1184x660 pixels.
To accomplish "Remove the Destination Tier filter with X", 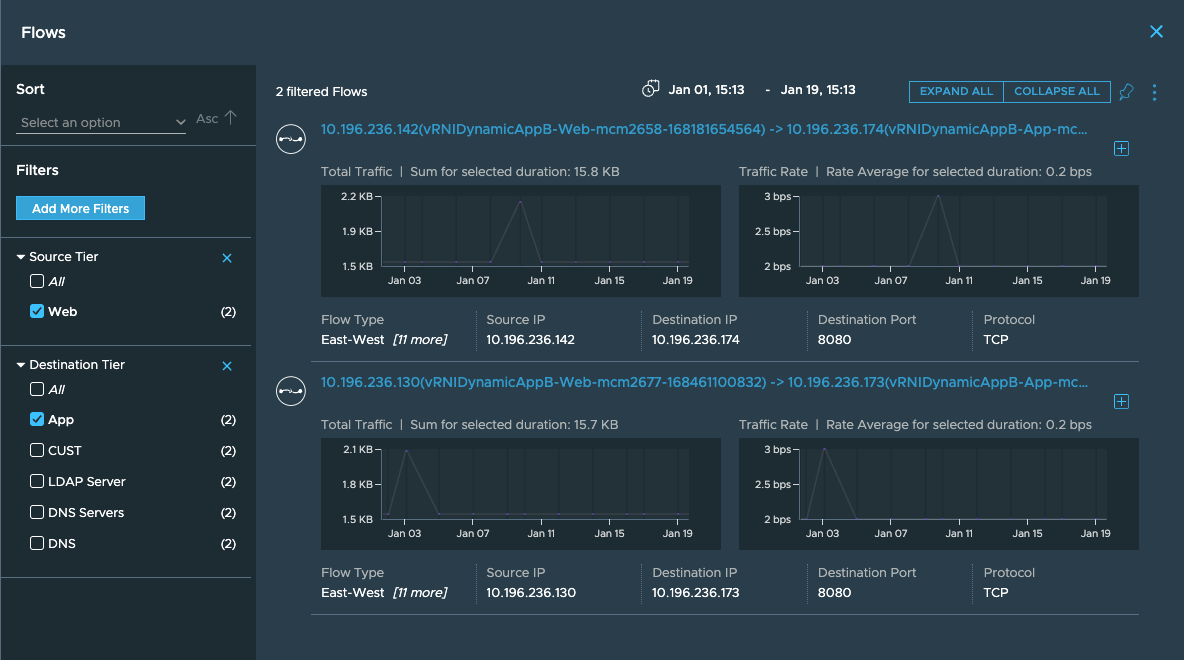I will (x=227, y=366).
